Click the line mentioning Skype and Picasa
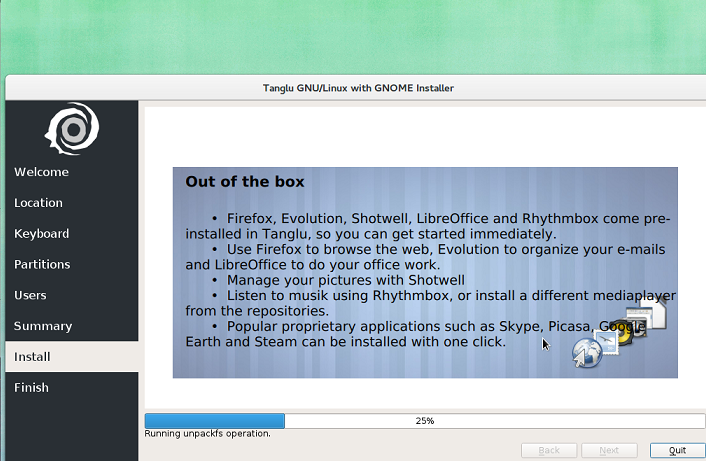Viewport: 707px width, 461px height. (436, 326)
